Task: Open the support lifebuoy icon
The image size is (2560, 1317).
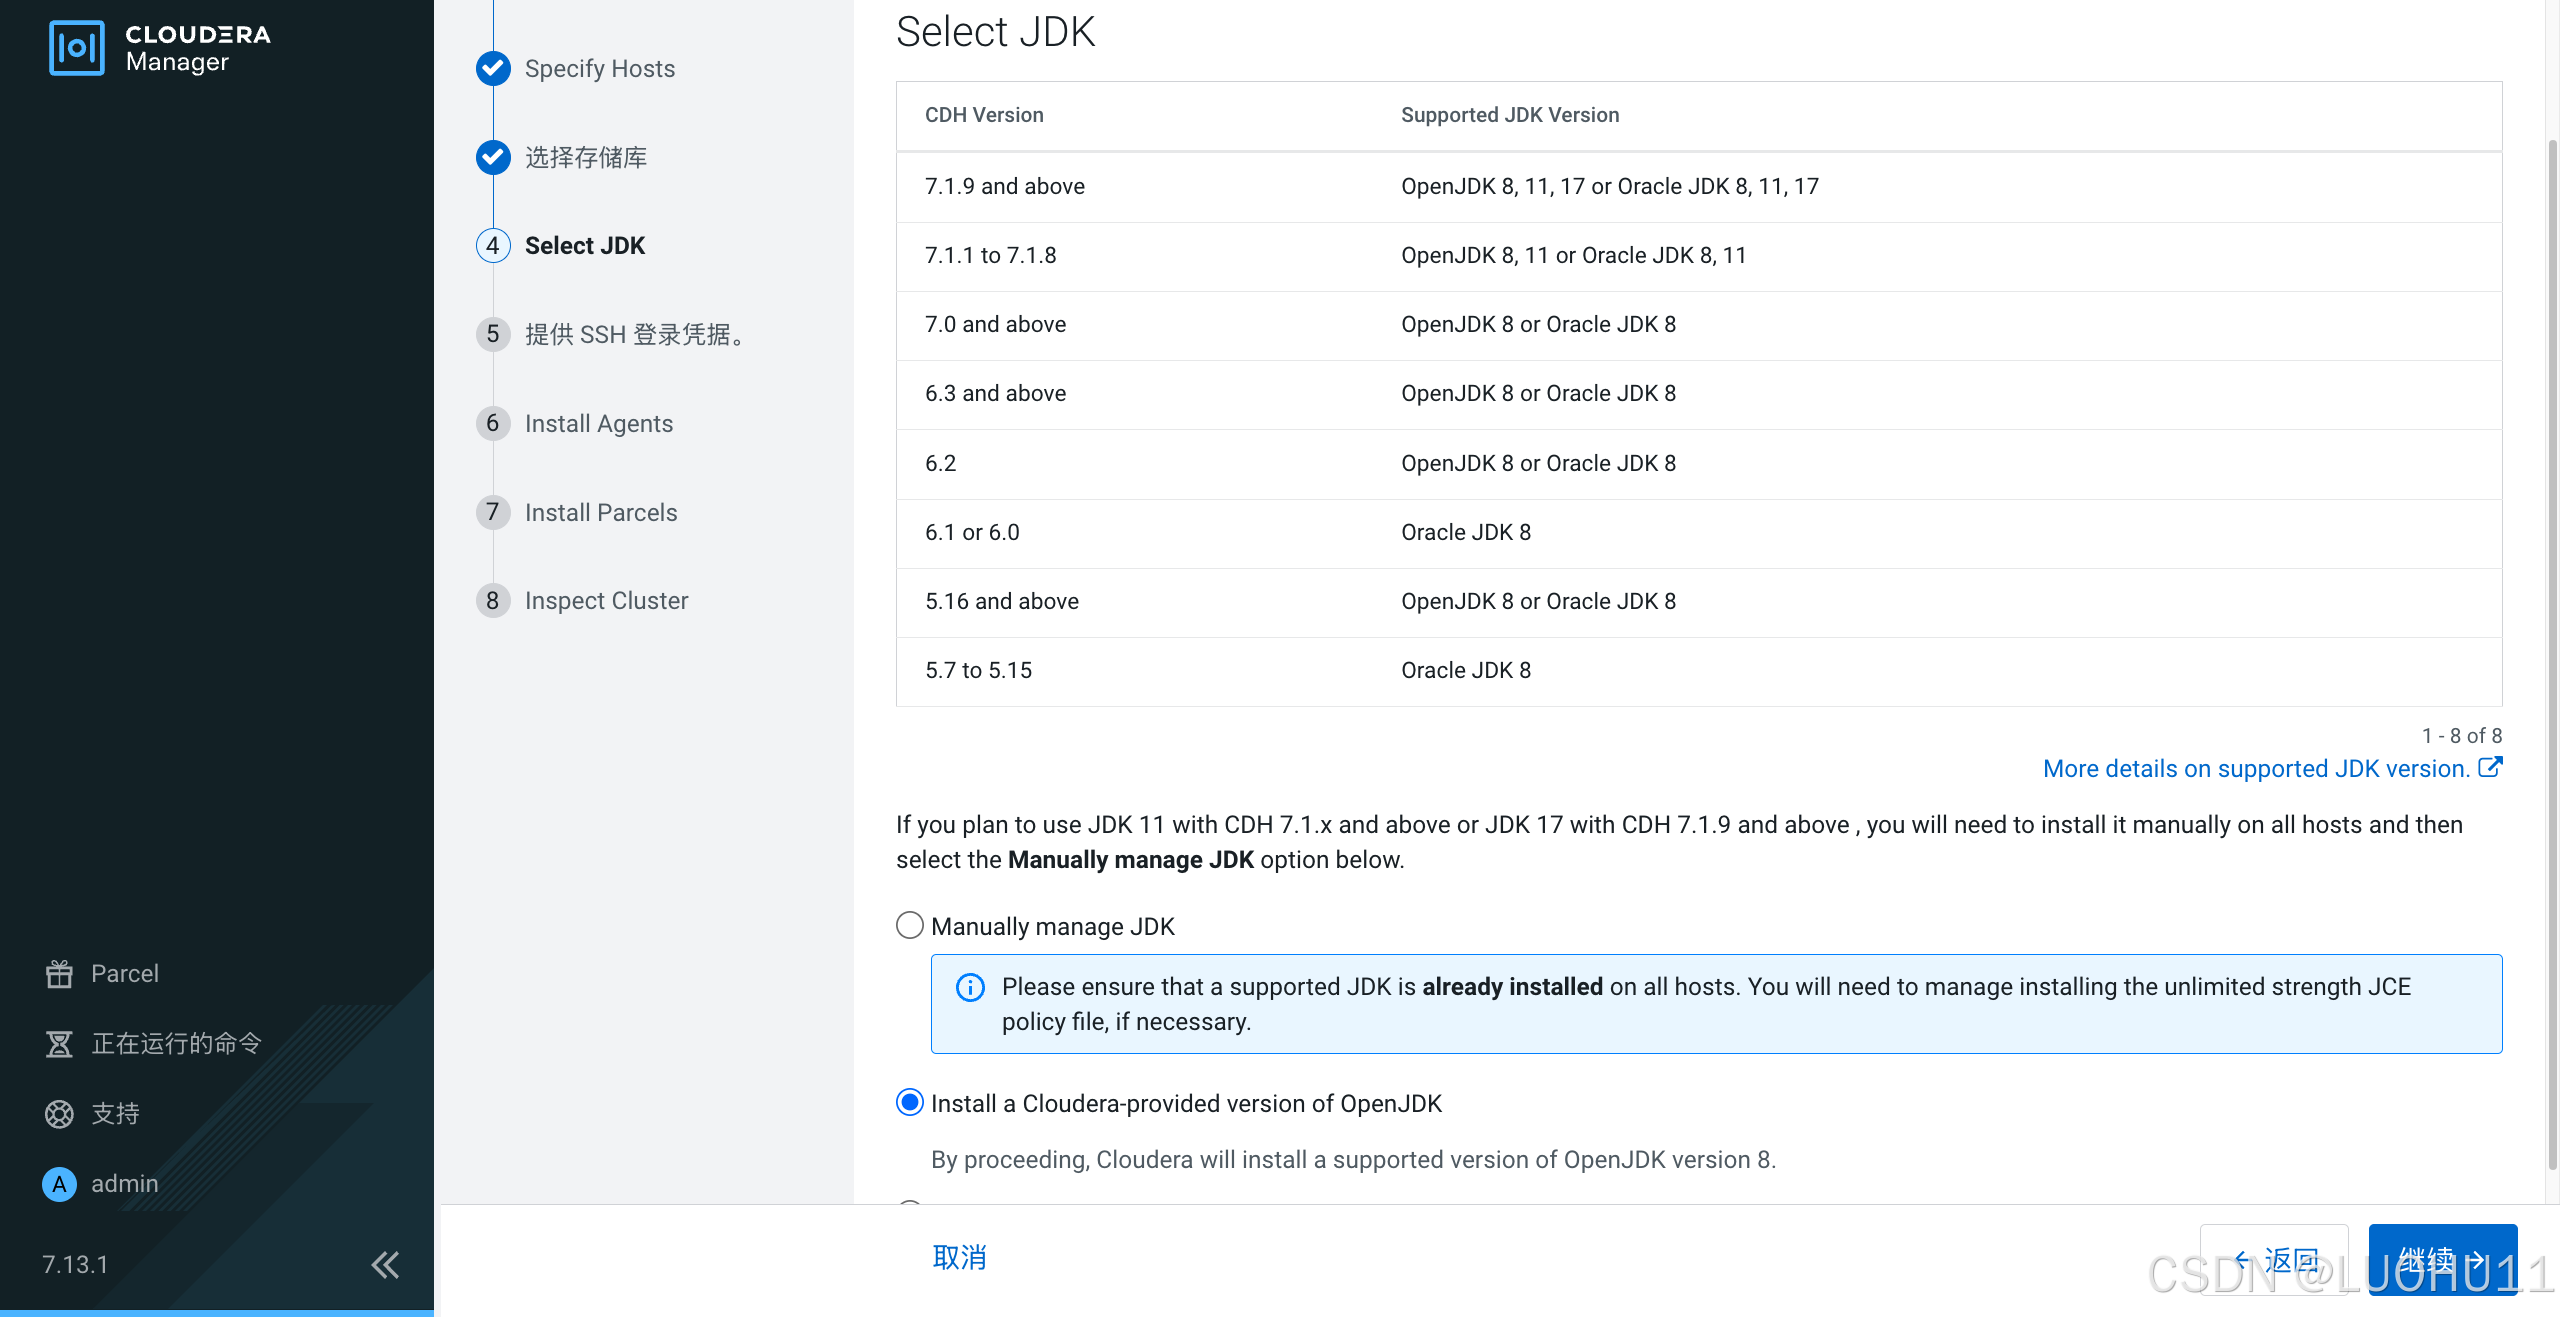Action: point(59,1113)
